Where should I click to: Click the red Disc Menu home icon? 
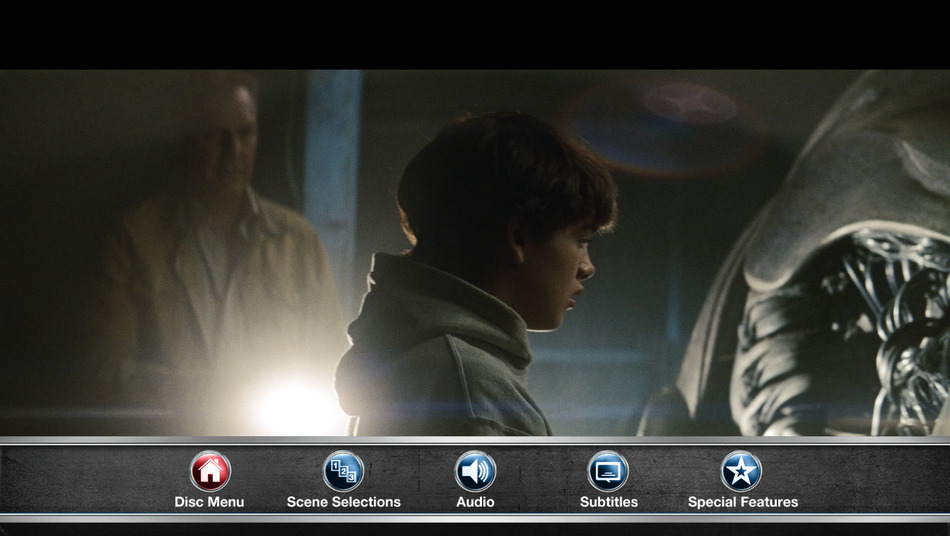(210, 471)
